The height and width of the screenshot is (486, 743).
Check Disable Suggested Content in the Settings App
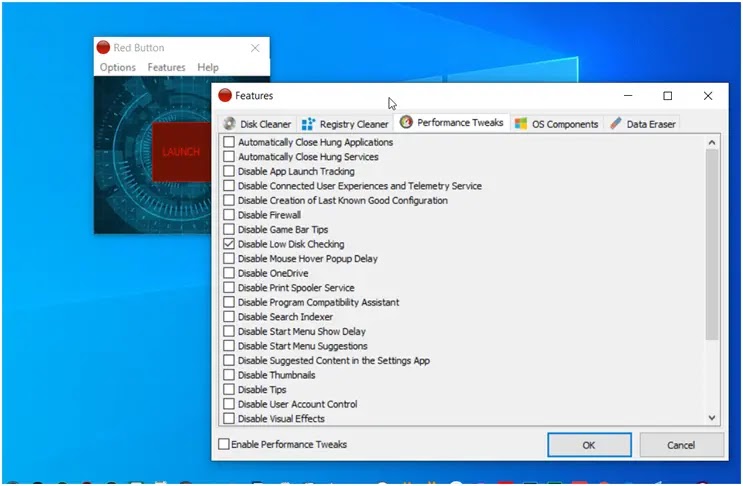tap(229, 360)
